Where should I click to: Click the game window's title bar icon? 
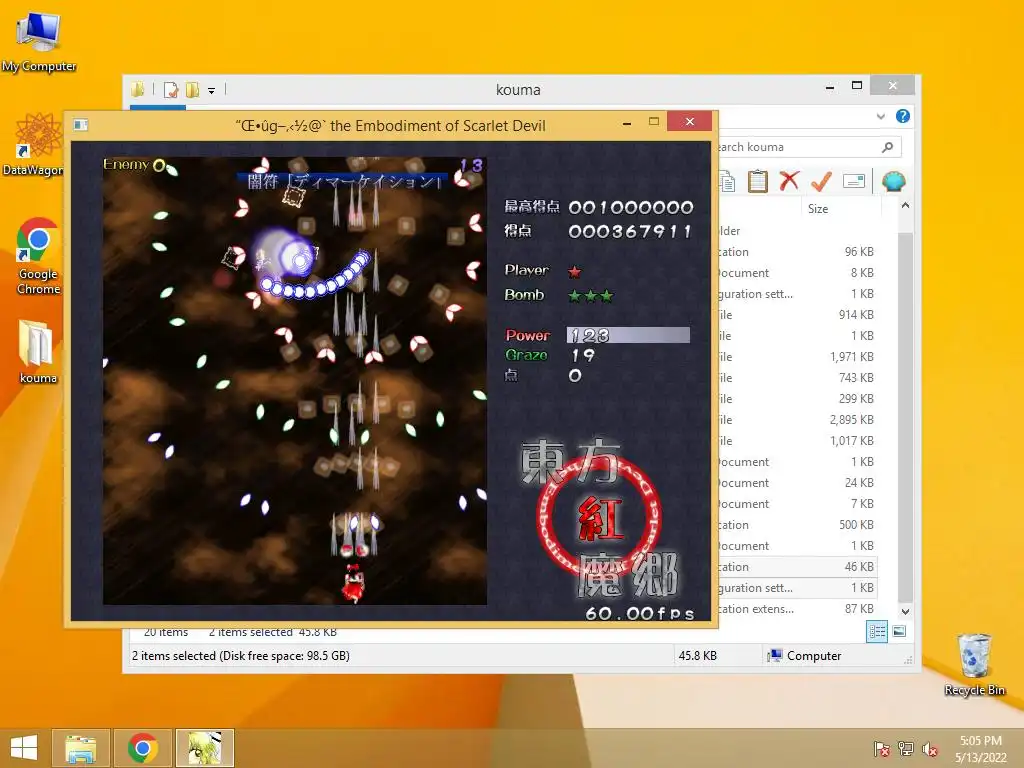(x=81, y=124)
